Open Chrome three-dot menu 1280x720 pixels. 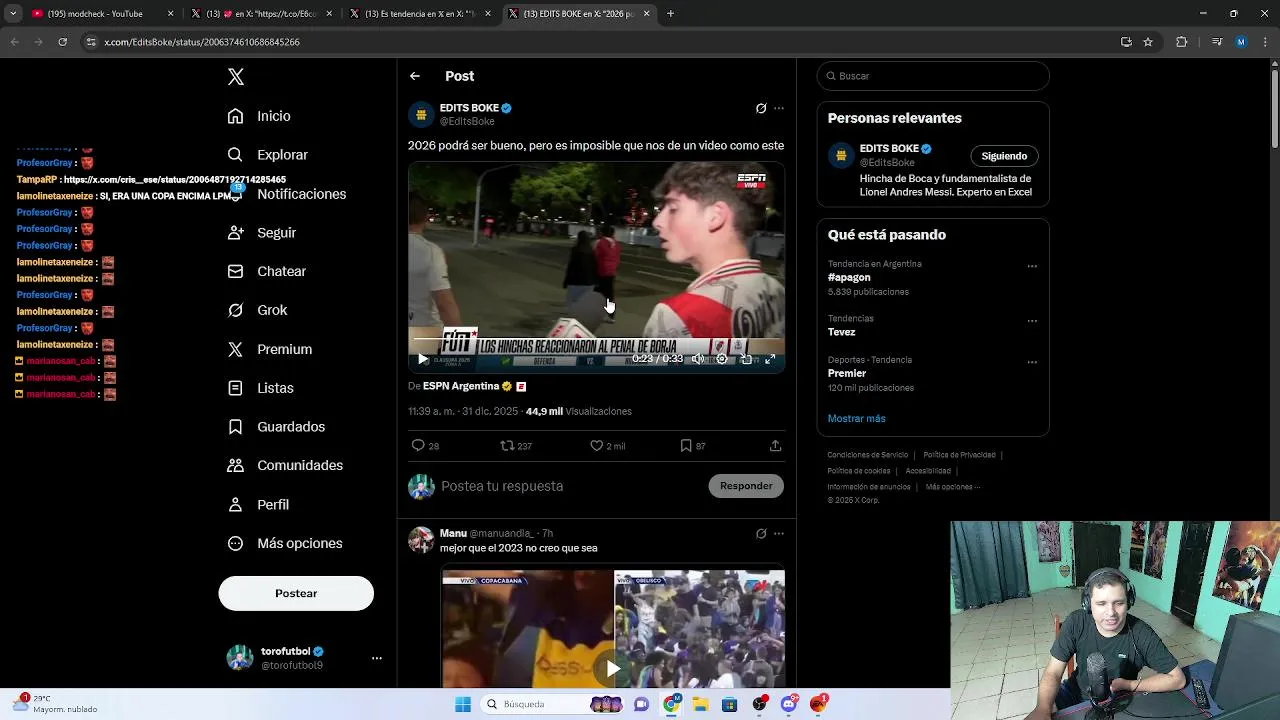(1263, 42)
